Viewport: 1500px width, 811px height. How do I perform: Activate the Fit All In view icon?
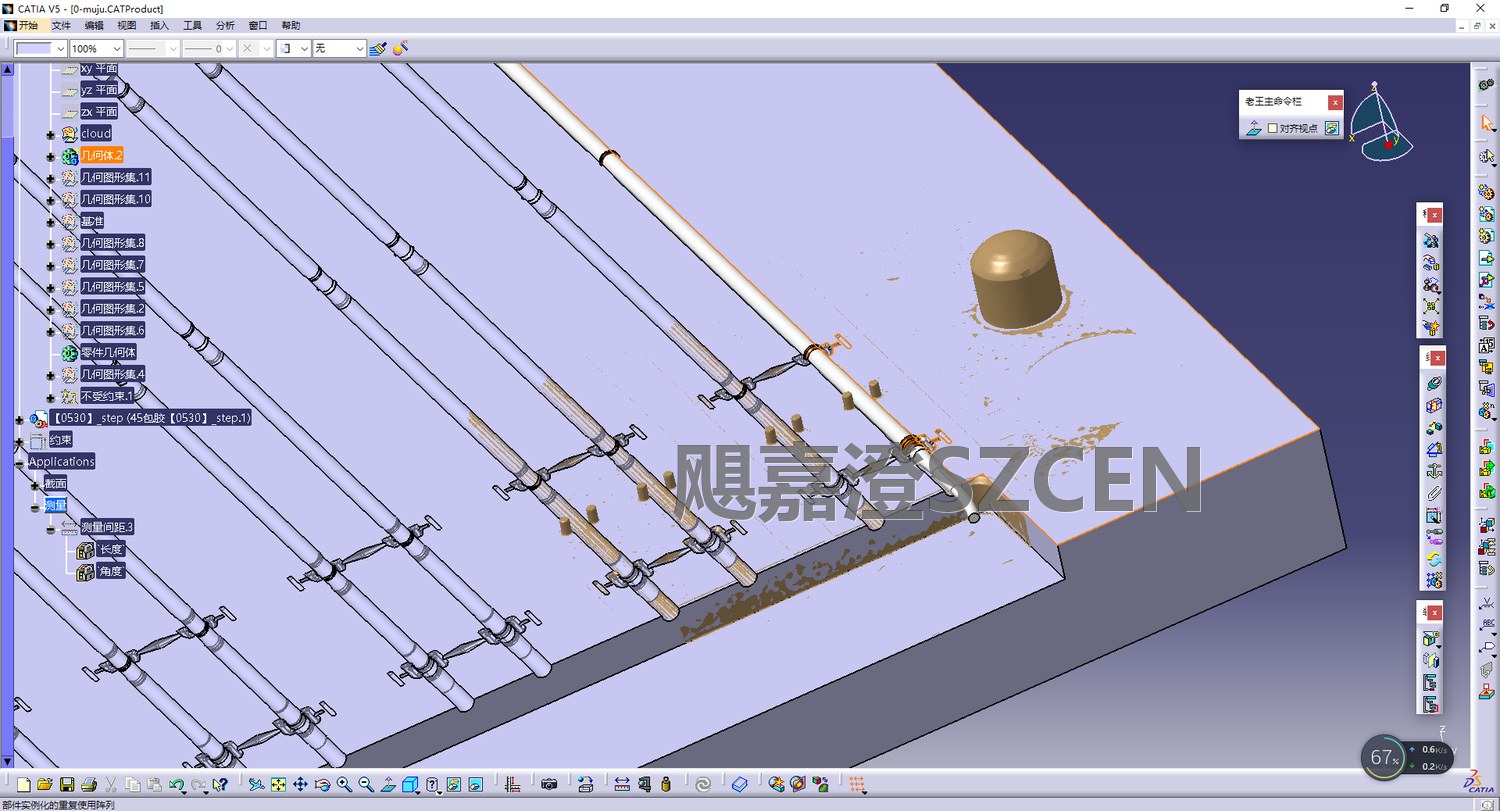(278, 785)
